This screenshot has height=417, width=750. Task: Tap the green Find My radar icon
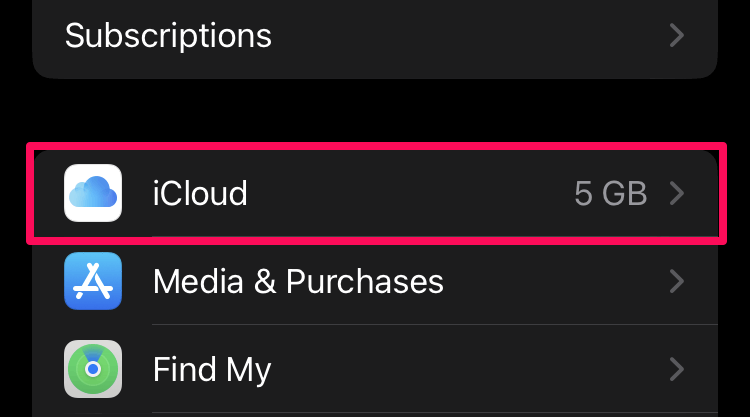93,369
